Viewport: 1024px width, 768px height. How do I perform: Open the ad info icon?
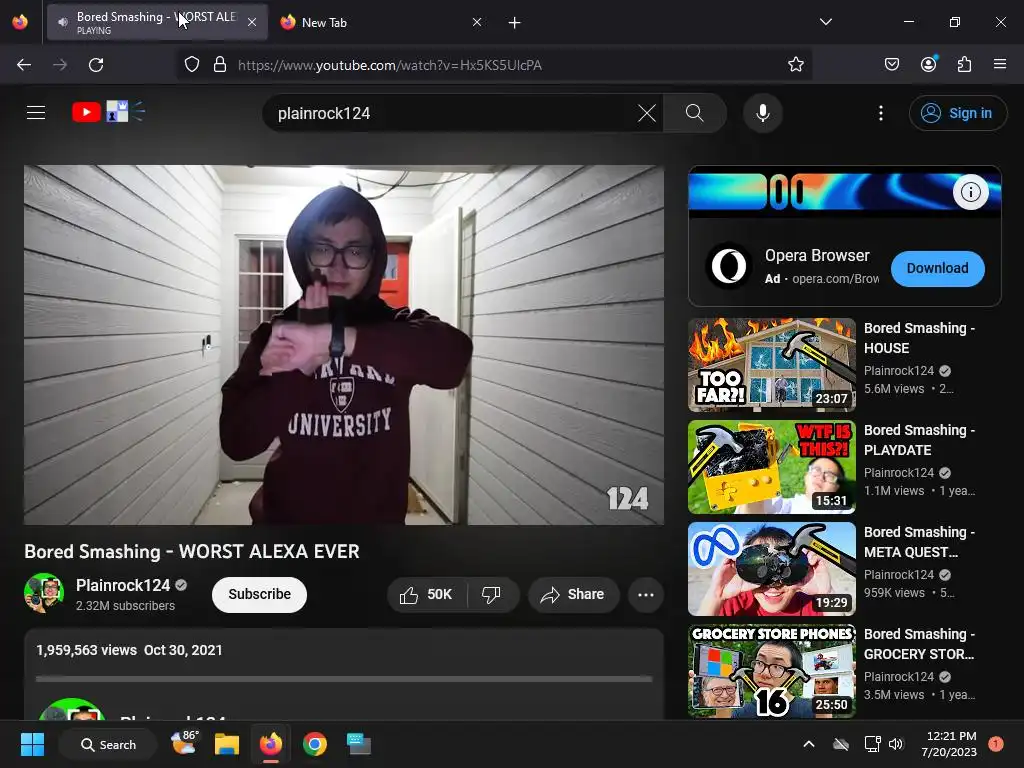coord(970,192)
